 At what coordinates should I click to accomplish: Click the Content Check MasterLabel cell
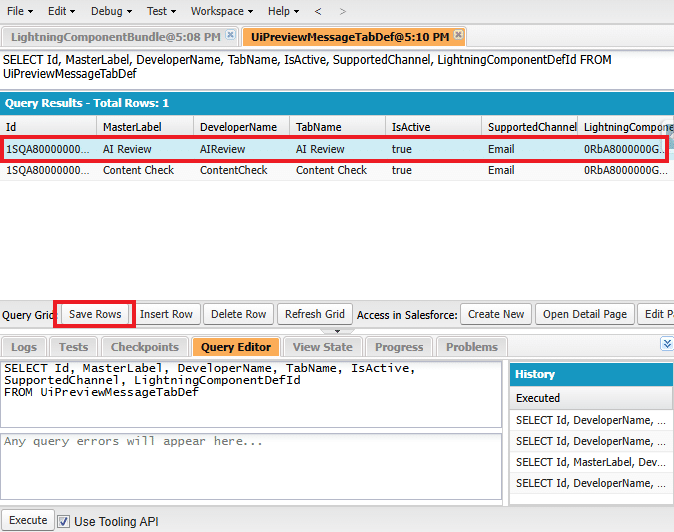point(145,170)
